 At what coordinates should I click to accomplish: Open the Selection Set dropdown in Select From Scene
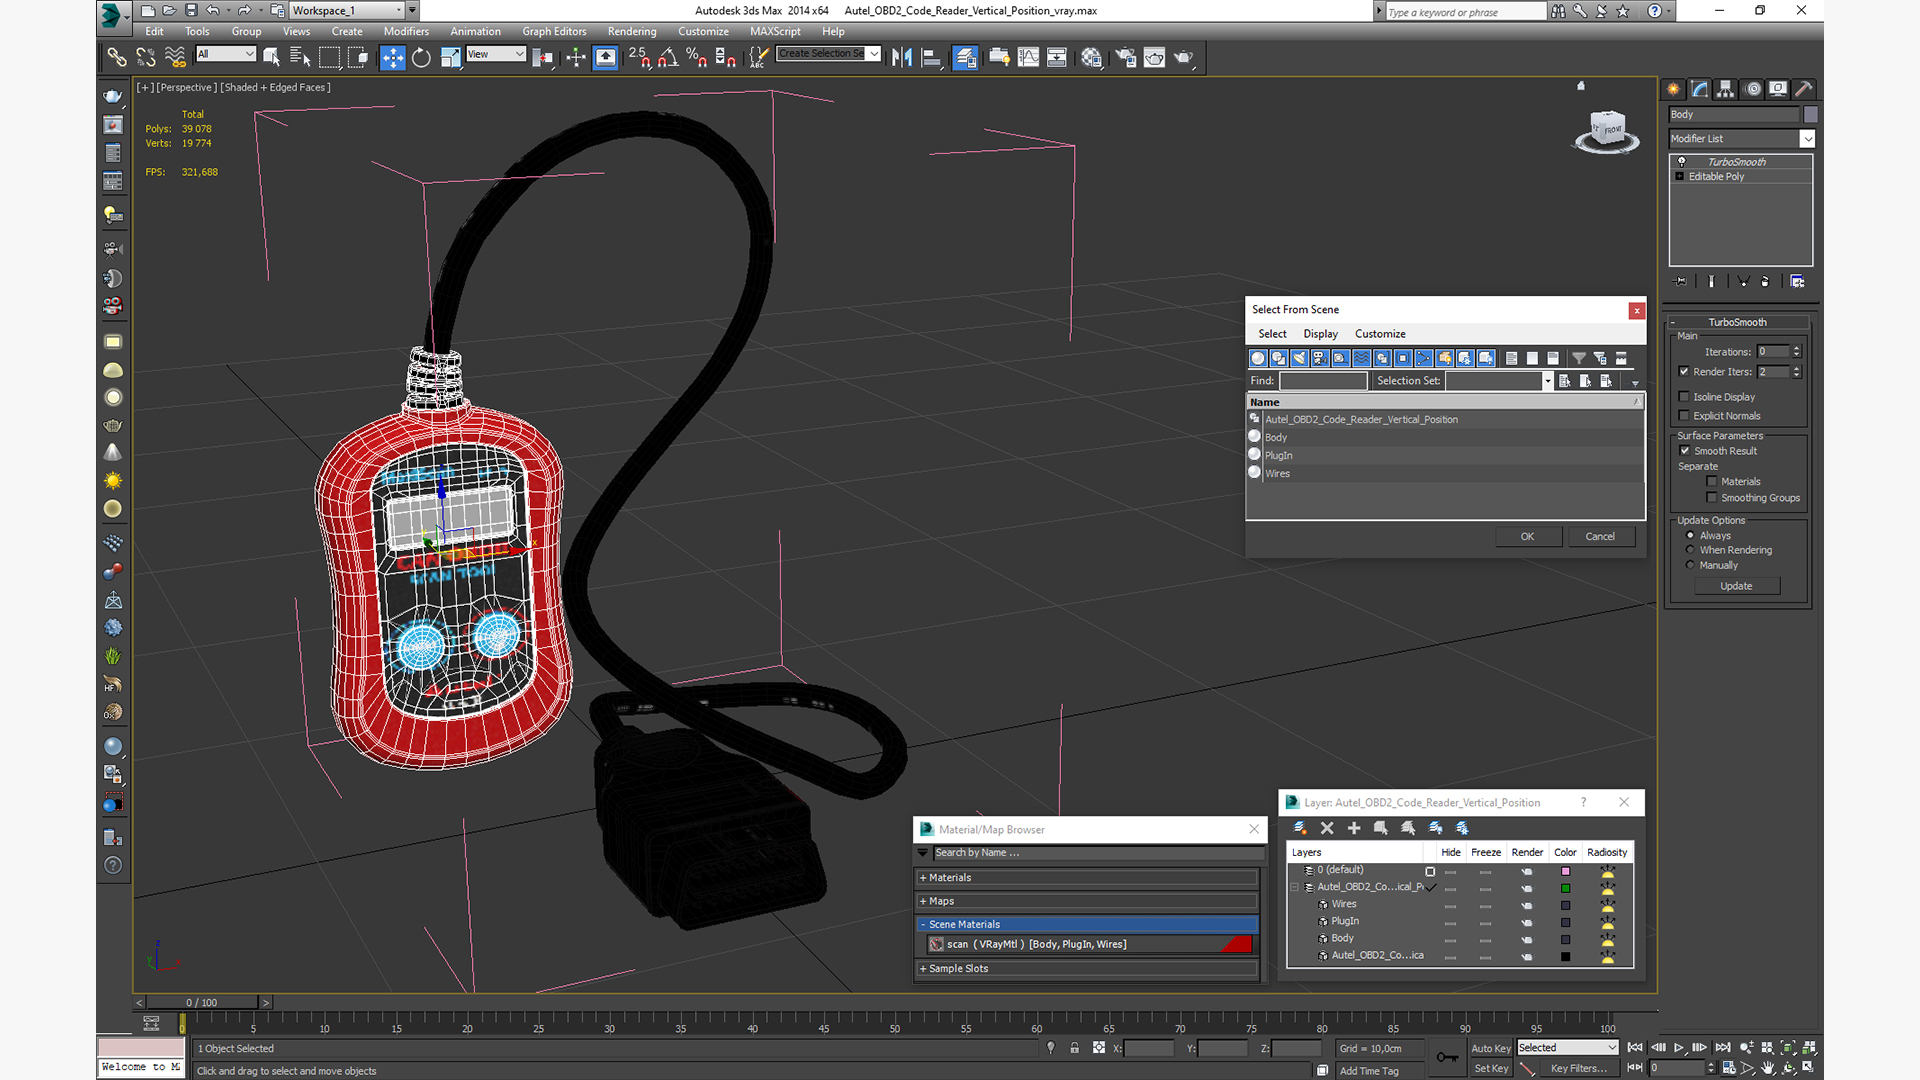pyautogui.click(x=1547, y=381)
